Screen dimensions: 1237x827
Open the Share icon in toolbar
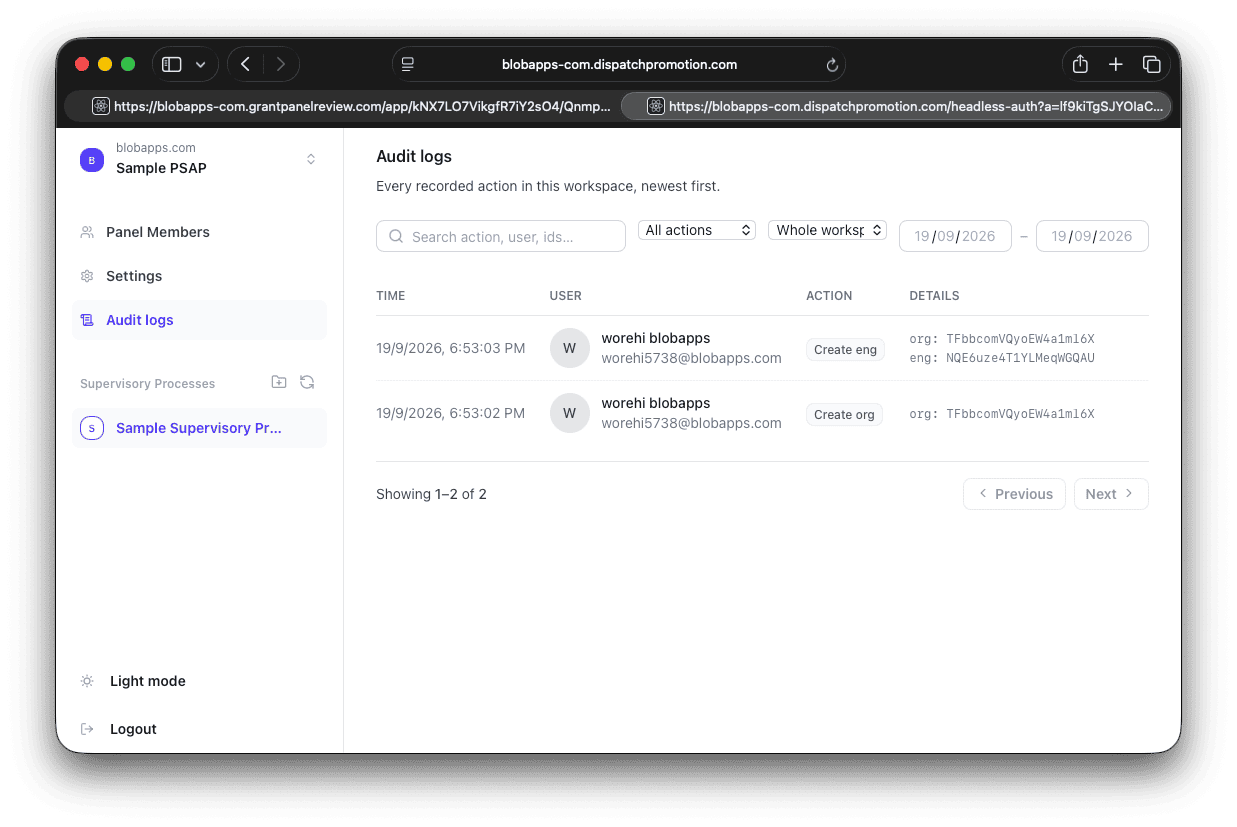(1080, 64)
